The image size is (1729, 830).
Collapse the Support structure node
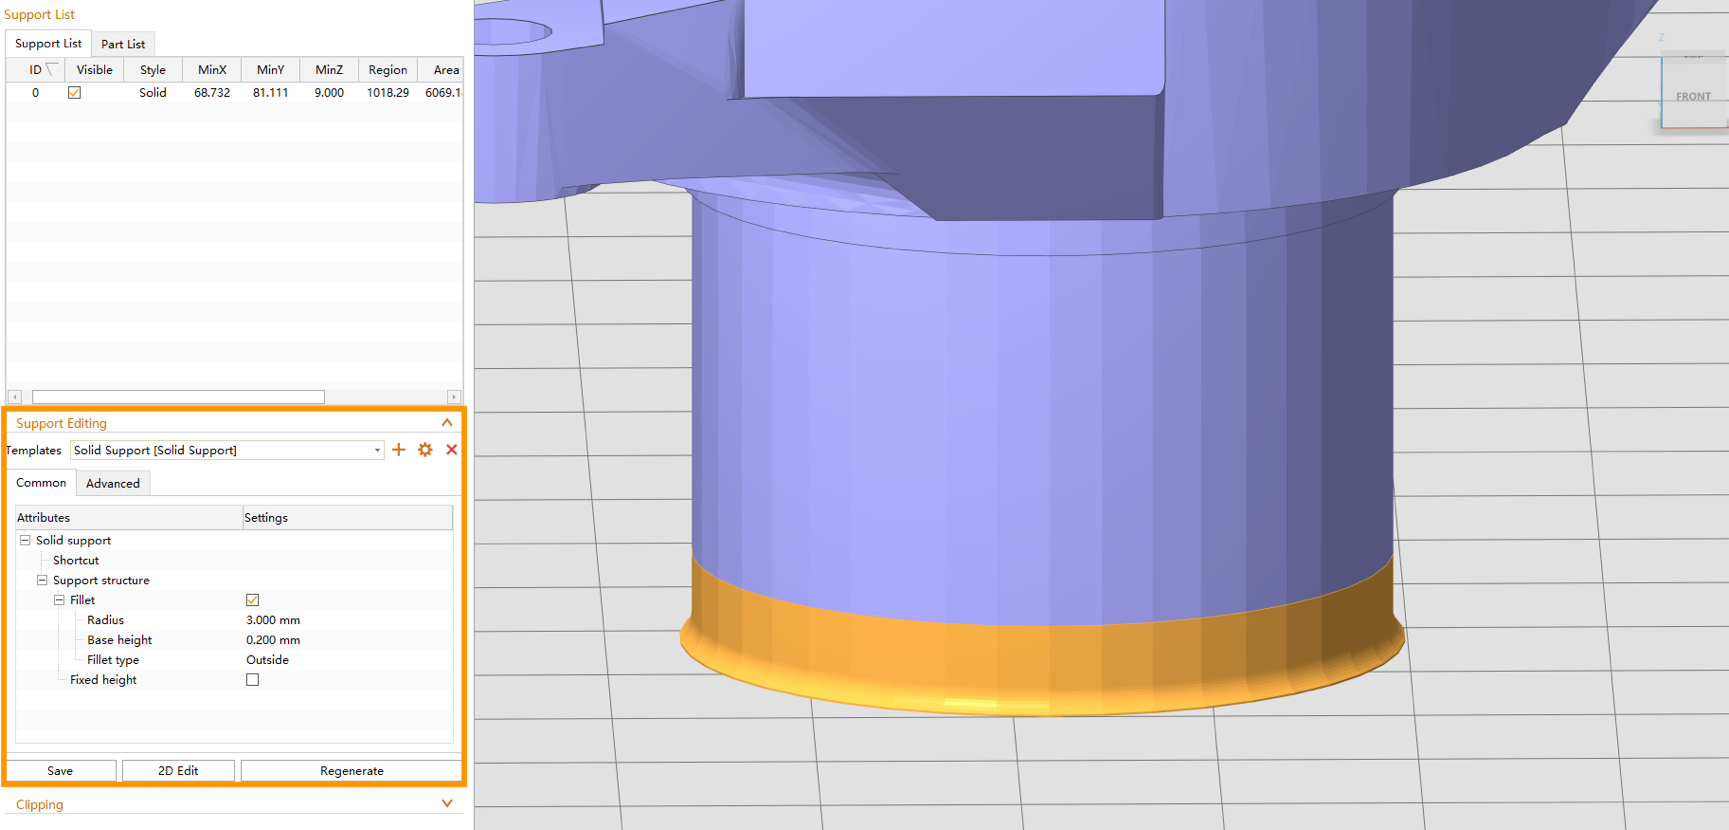click(x=42, y=580)
